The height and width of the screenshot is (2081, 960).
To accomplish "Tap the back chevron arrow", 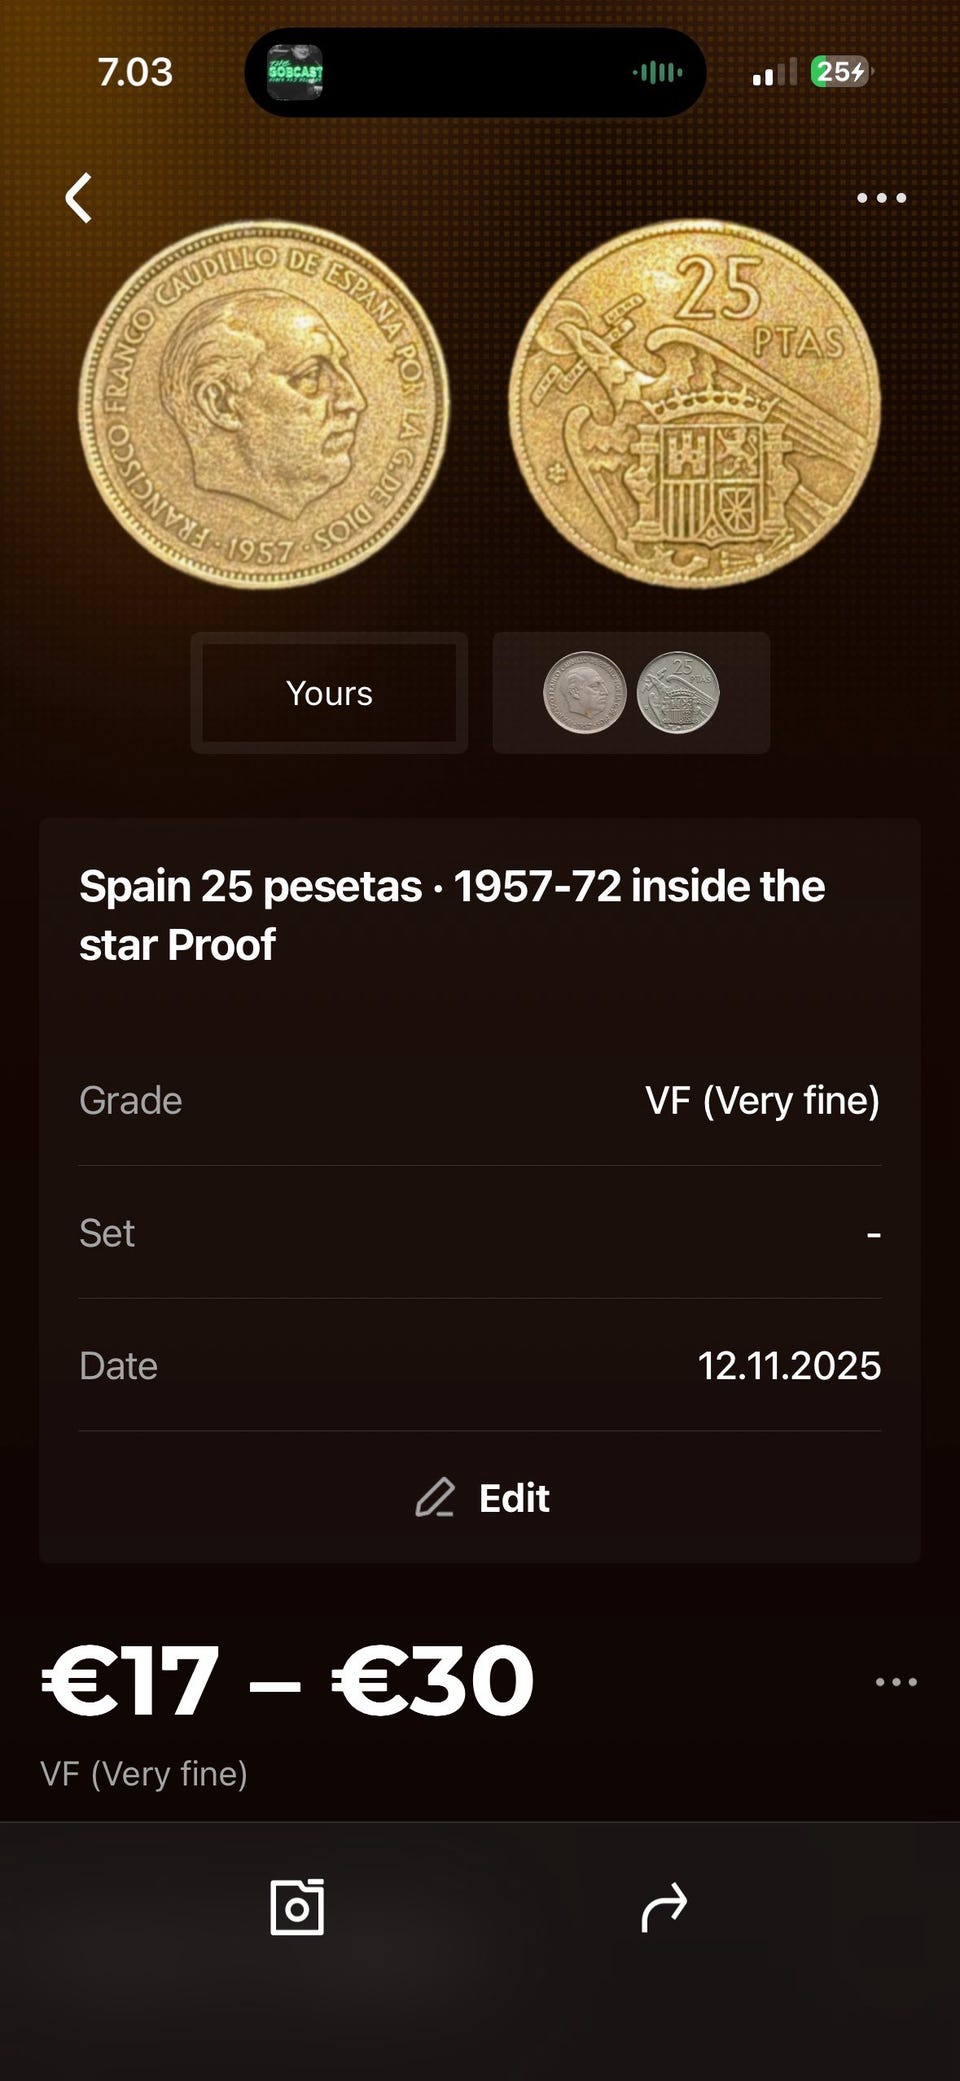I will click(78, 197).
